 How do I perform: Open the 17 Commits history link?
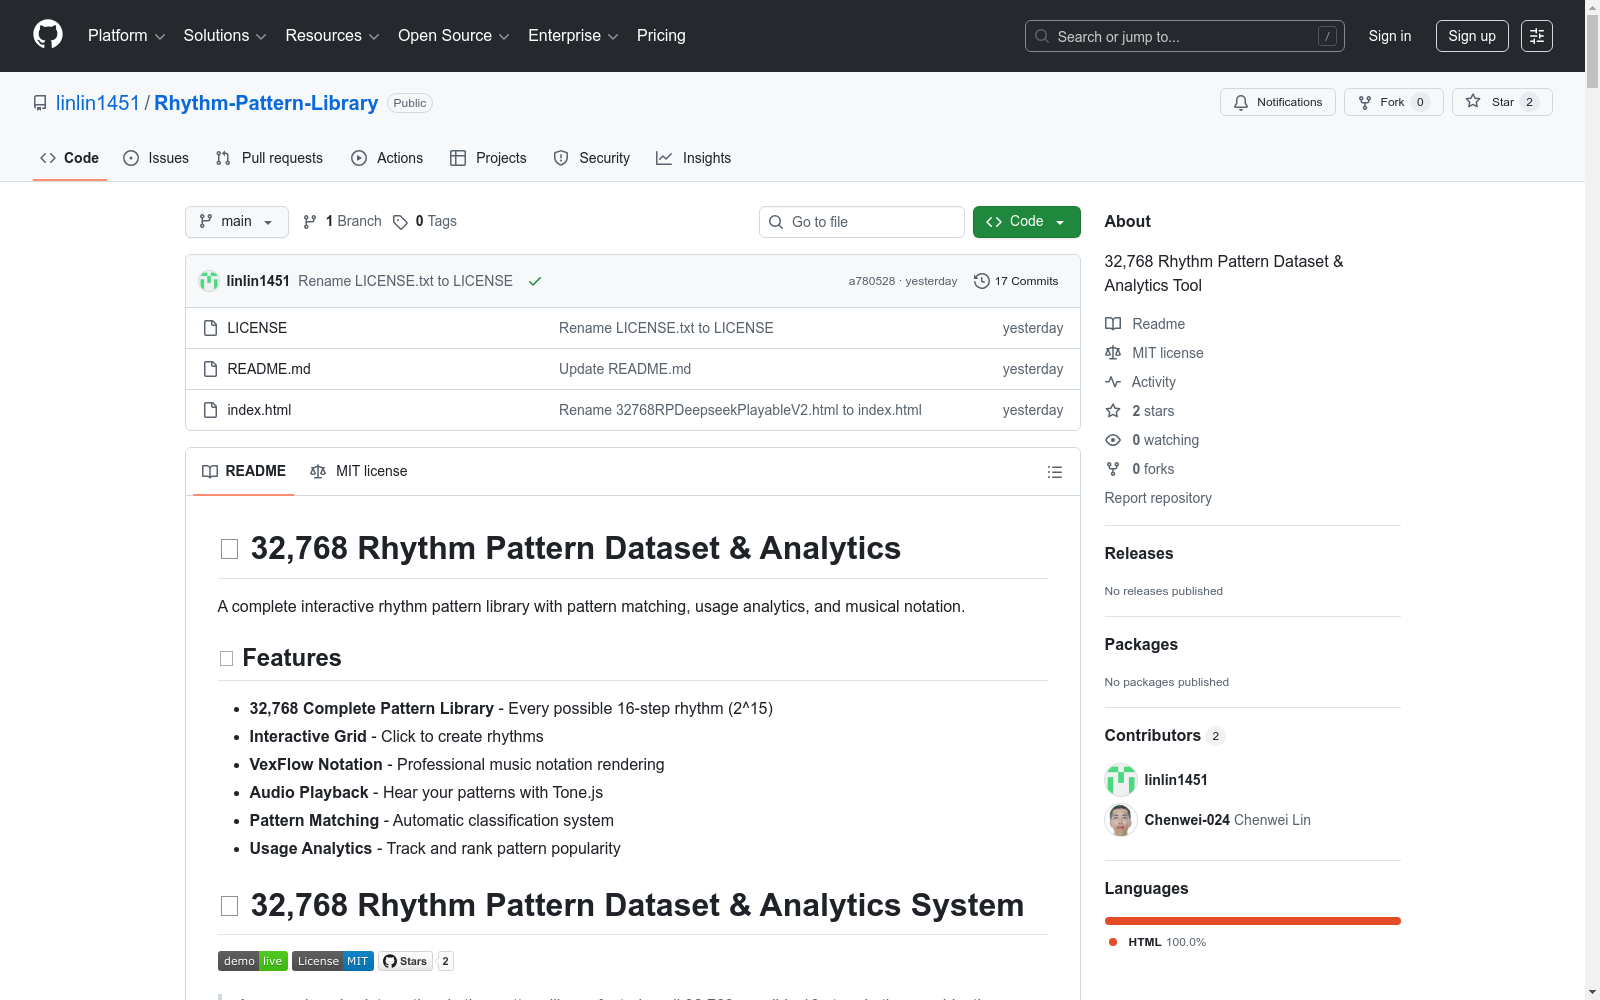pos(1016,281)
